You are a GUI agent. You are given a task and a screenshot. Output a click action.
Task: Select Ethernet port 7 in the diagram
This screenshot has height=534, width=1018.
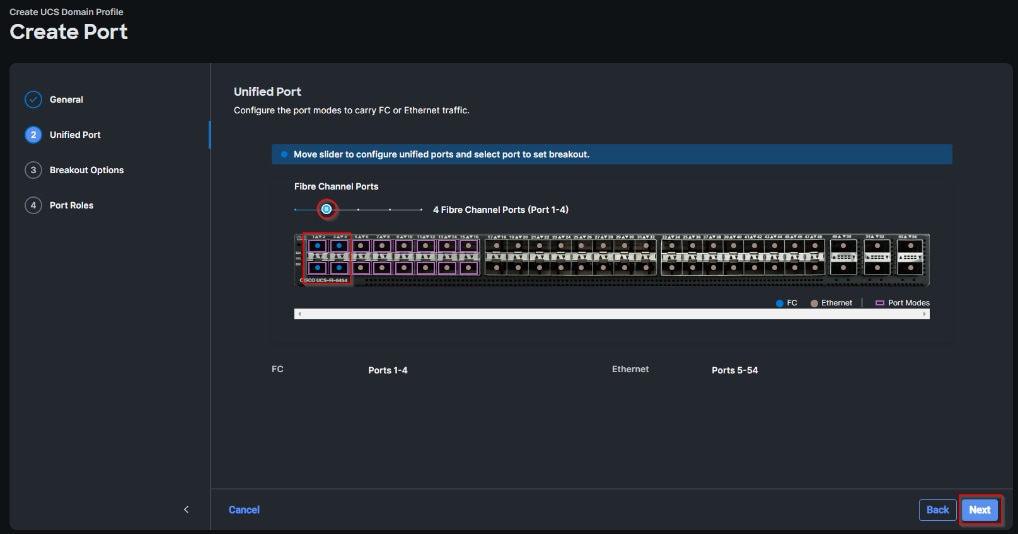pos(382,246)
